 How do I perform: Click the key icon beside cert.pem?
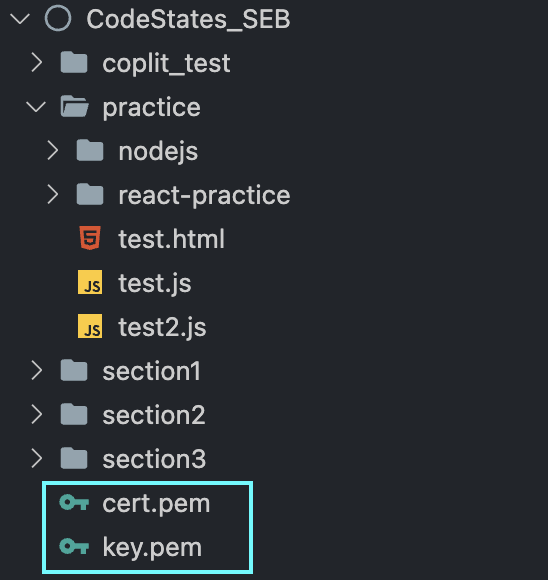(74, 503)
